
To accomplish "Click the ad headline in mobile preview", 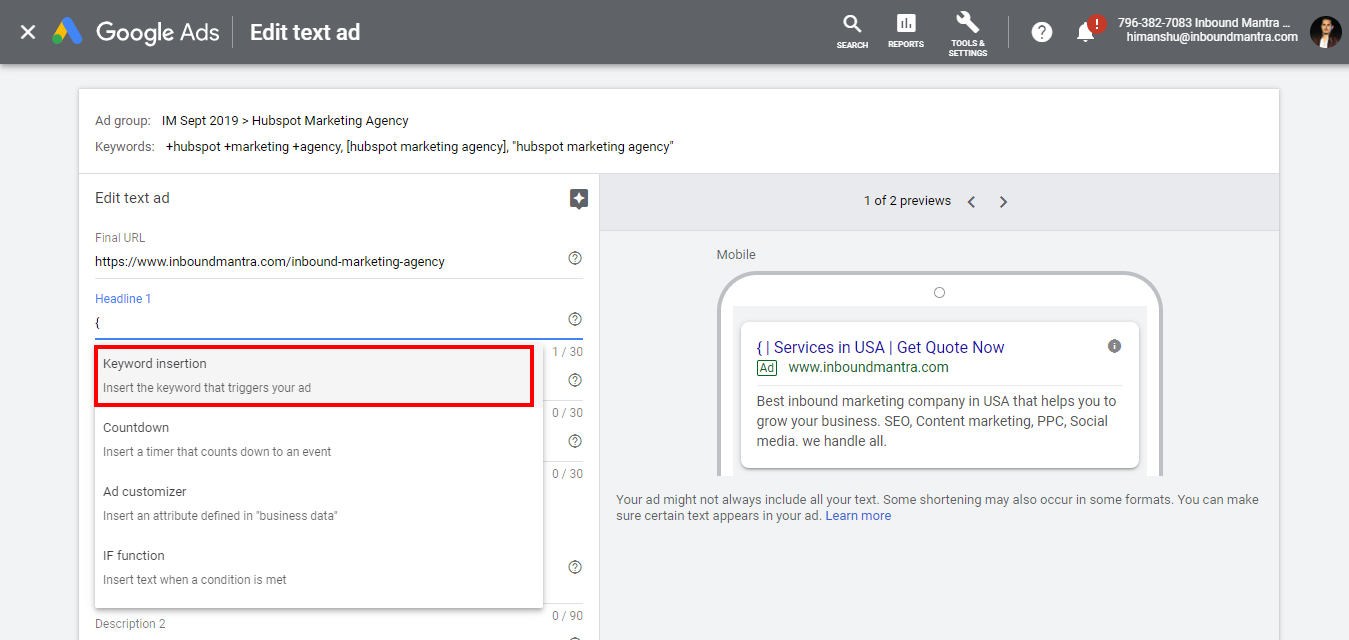I will coord(880,347).
